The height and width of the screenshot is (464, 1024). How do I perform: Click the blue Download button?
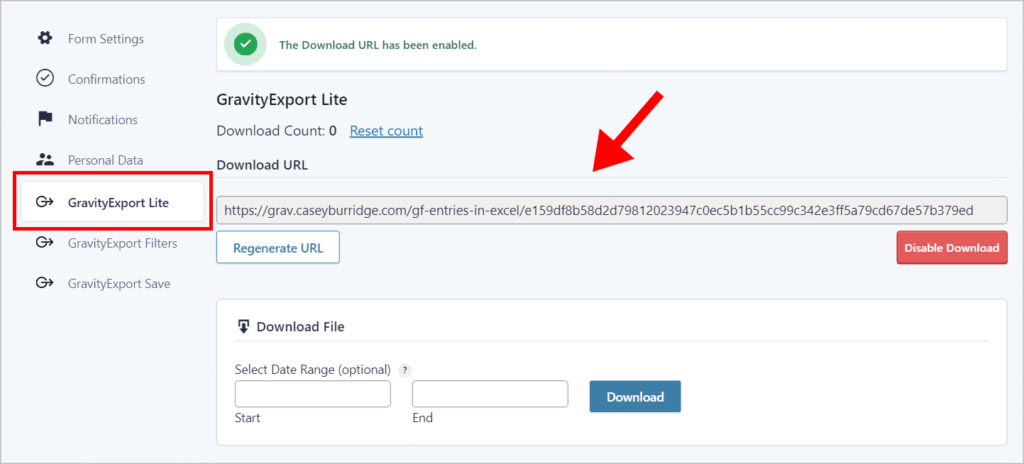pos(635,397)
